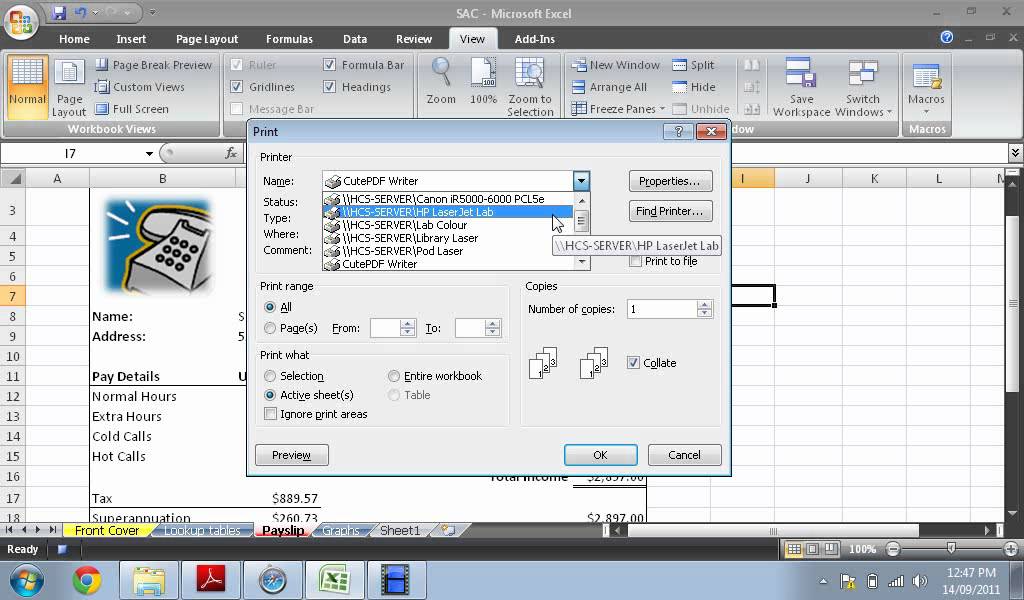The image size is (1024, 600).
Task: Switch to Full Screen view
Action: pos(131,109)
